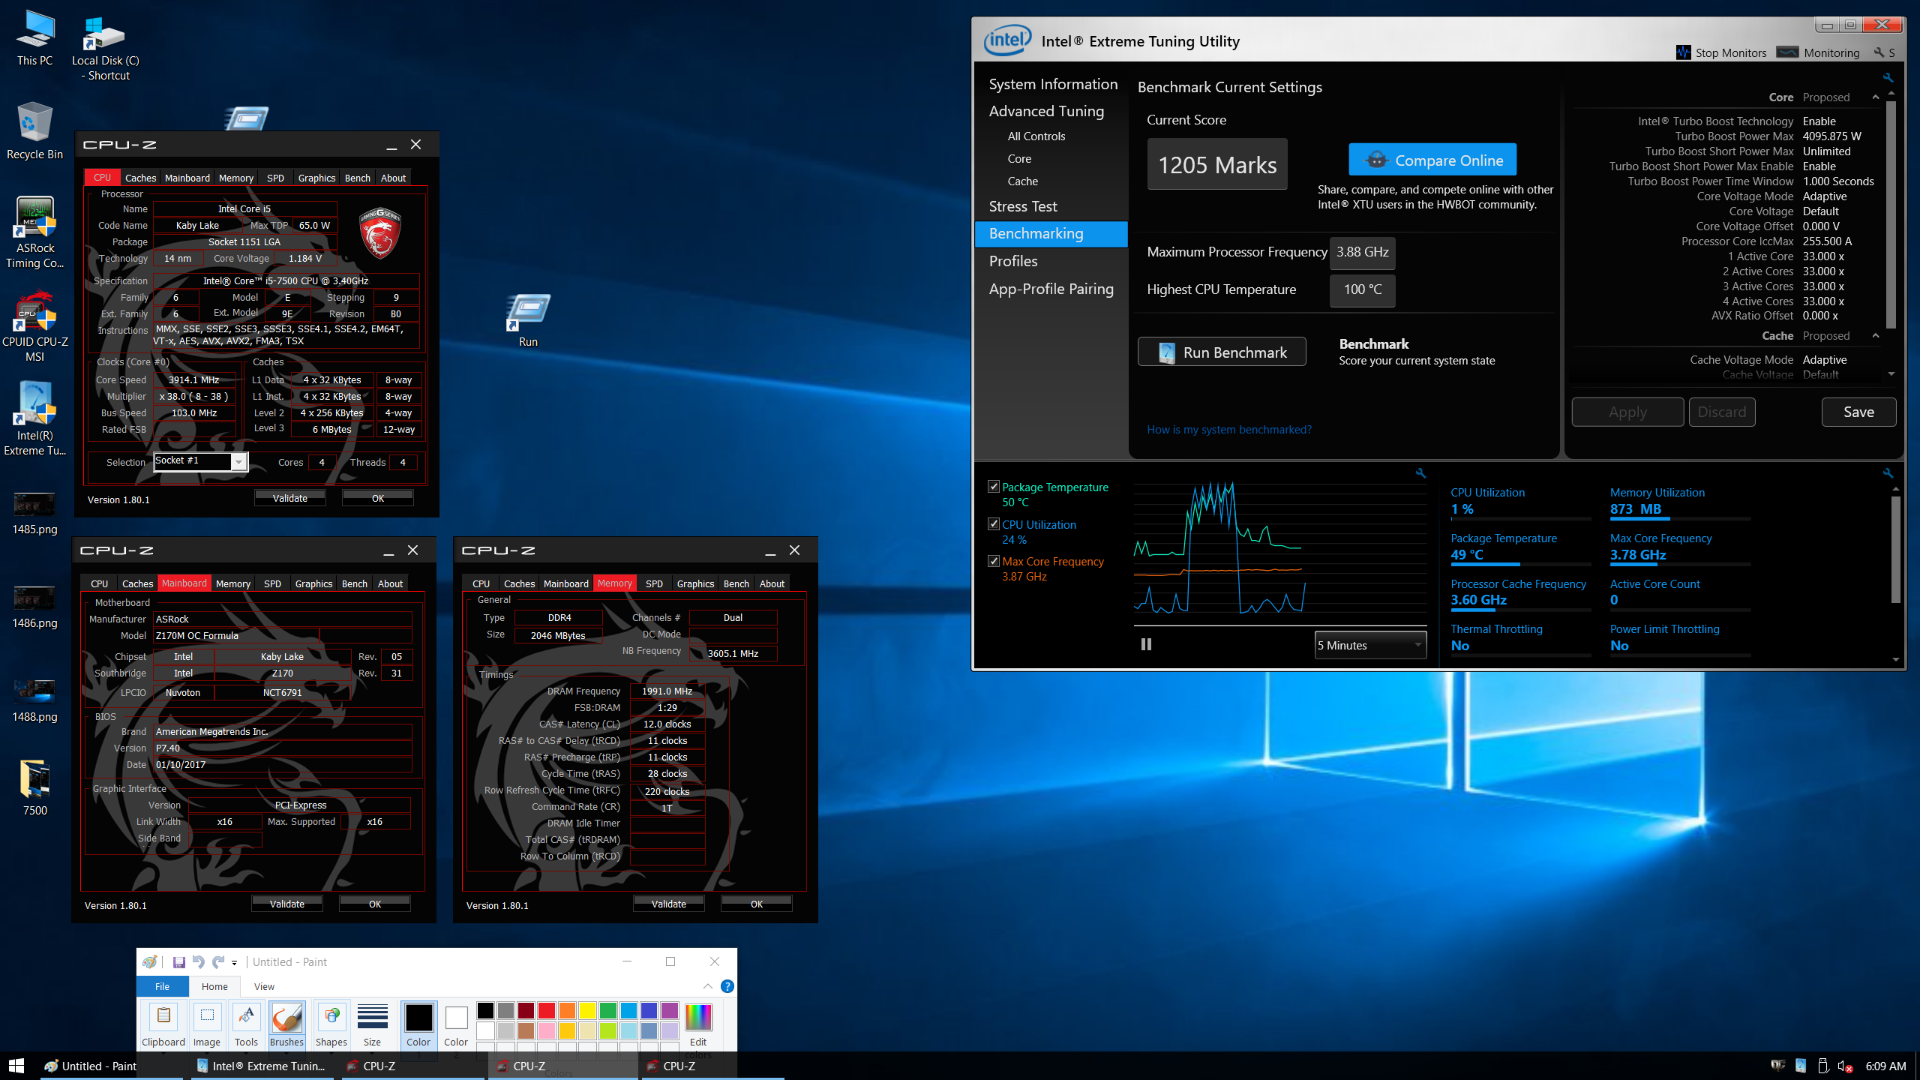Click OK in Memory CPU-Z window
This screenshot has width=1920, height=1080.
(x=756, y=904)
